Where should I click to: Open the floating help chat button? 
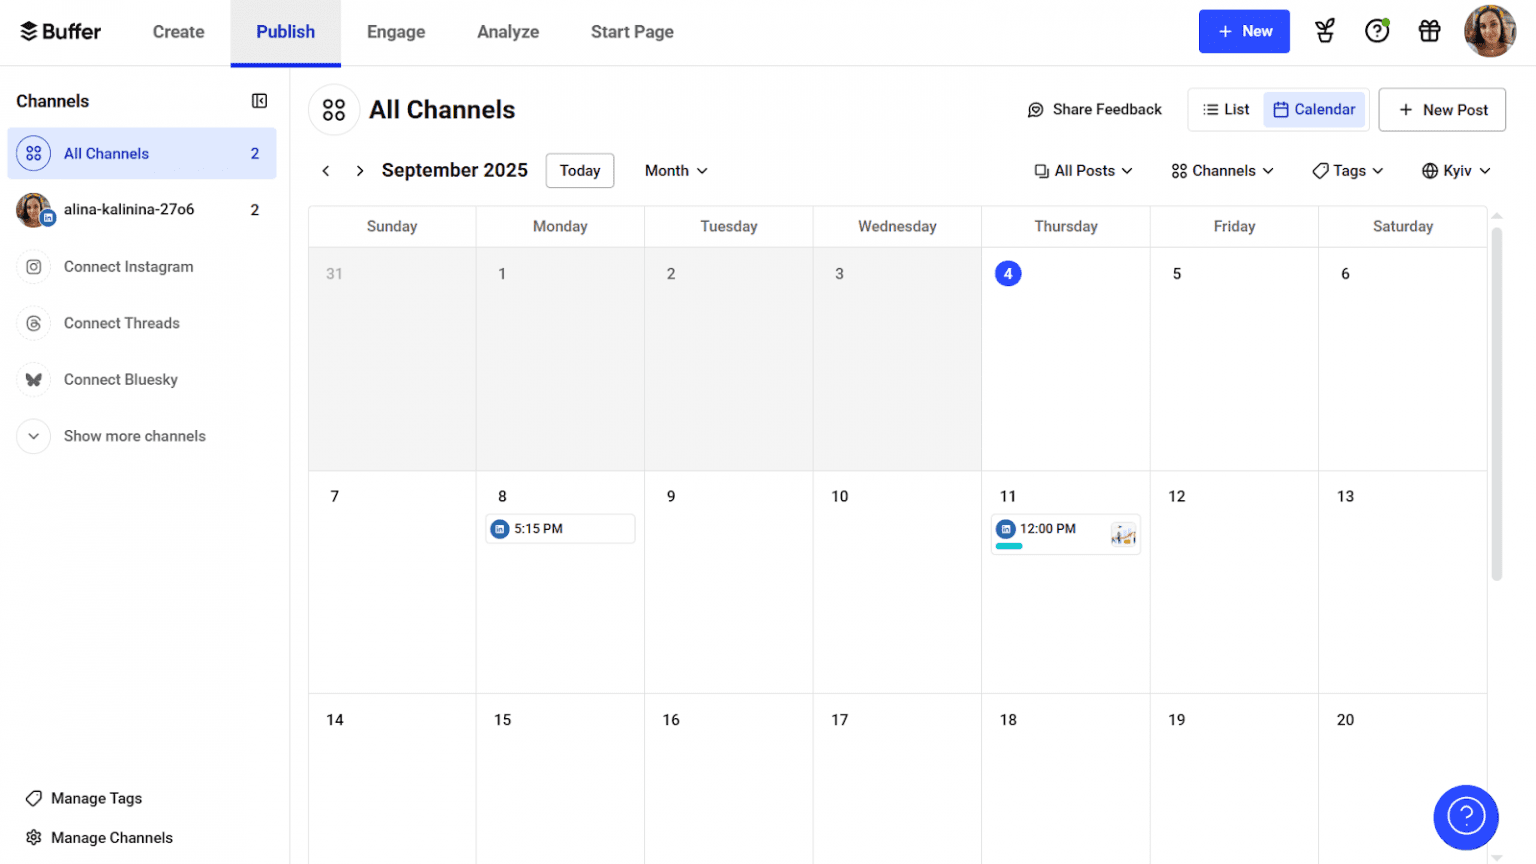tap(1465, 817)
